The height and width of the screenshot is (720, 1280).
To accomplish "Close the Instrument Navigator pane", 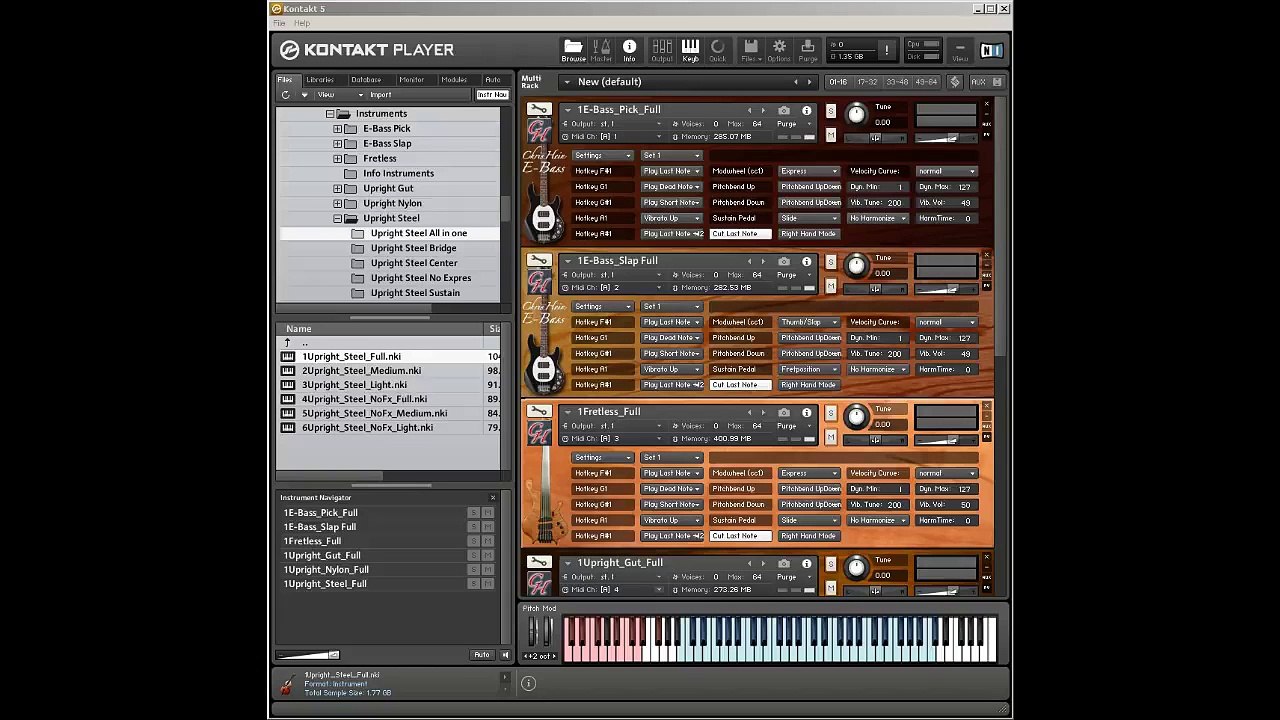I will coord(492,497).
